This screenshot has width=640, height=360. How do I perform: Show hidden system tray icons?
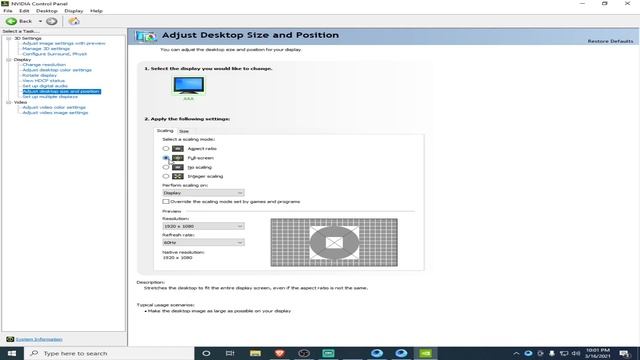pyautogui.click(x=516, y=353)
